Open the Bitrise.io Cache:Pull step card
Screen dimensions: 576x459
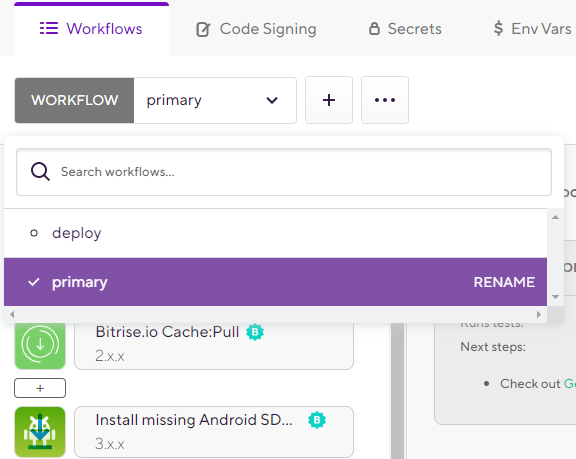(214, 345)
